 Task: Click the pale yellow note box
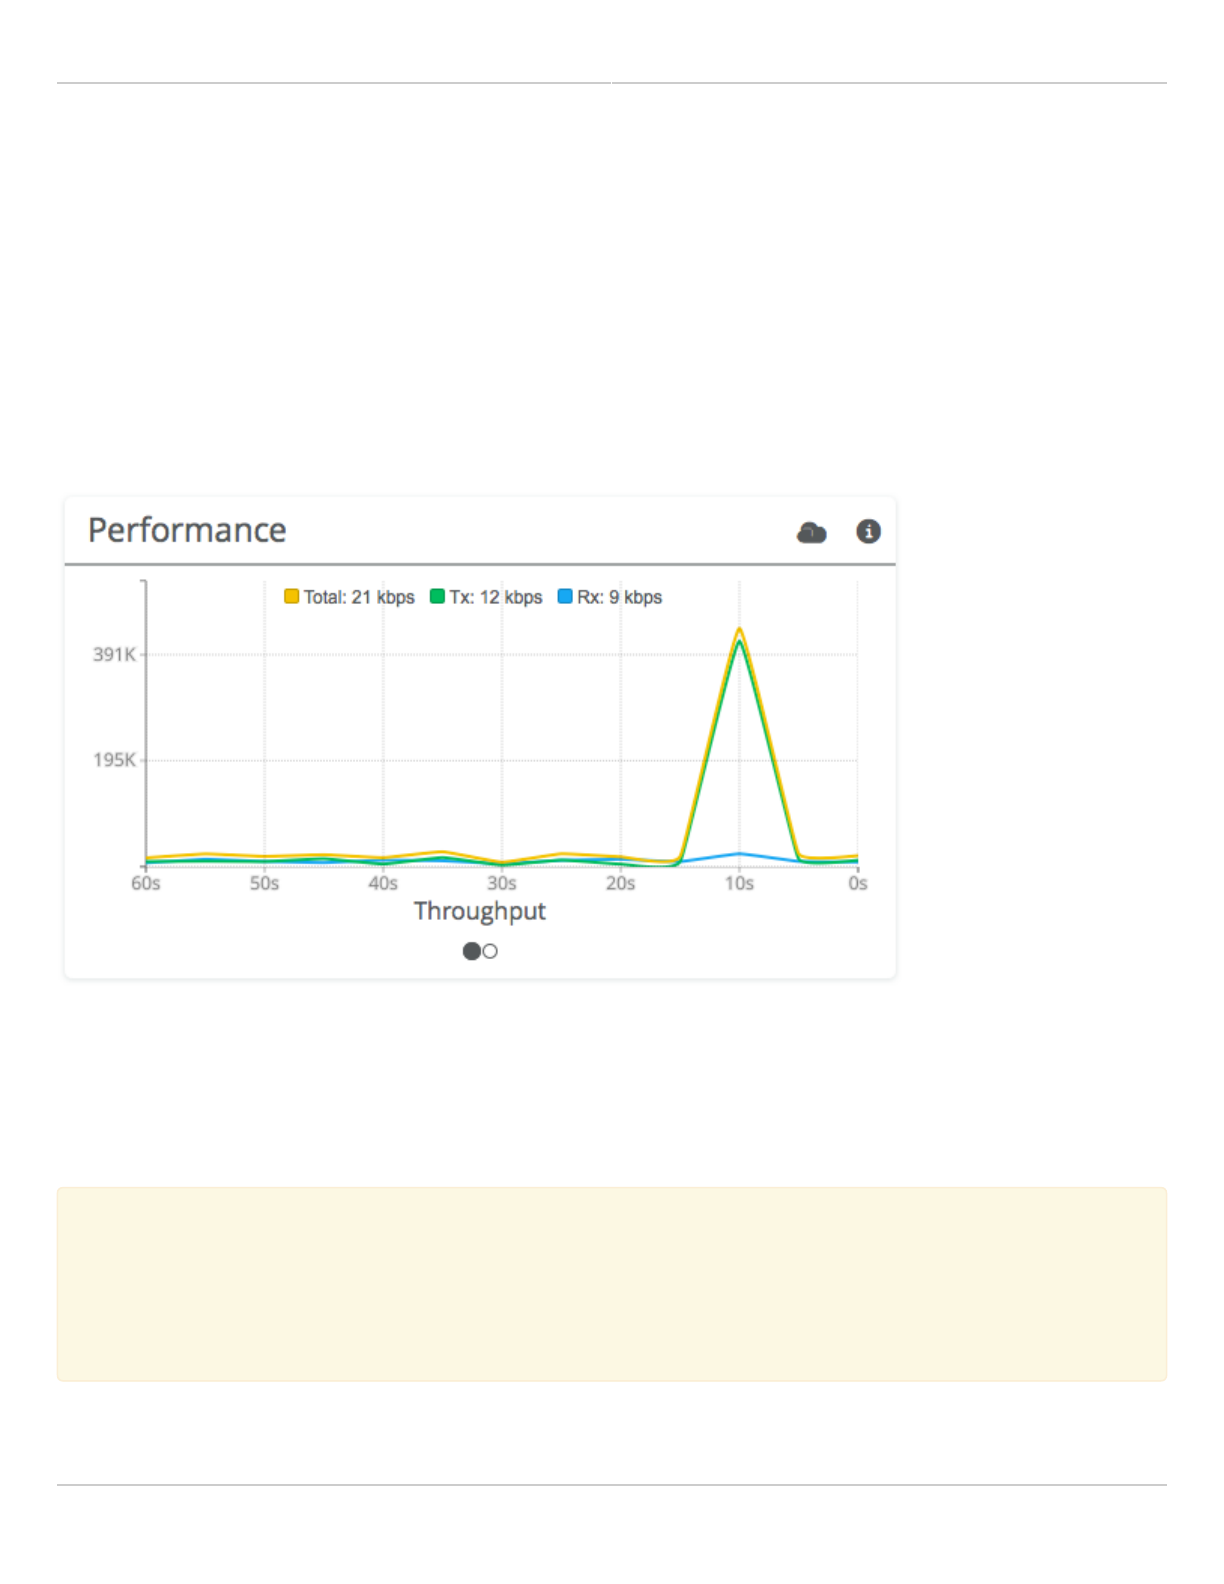(x=612, y=1284)
